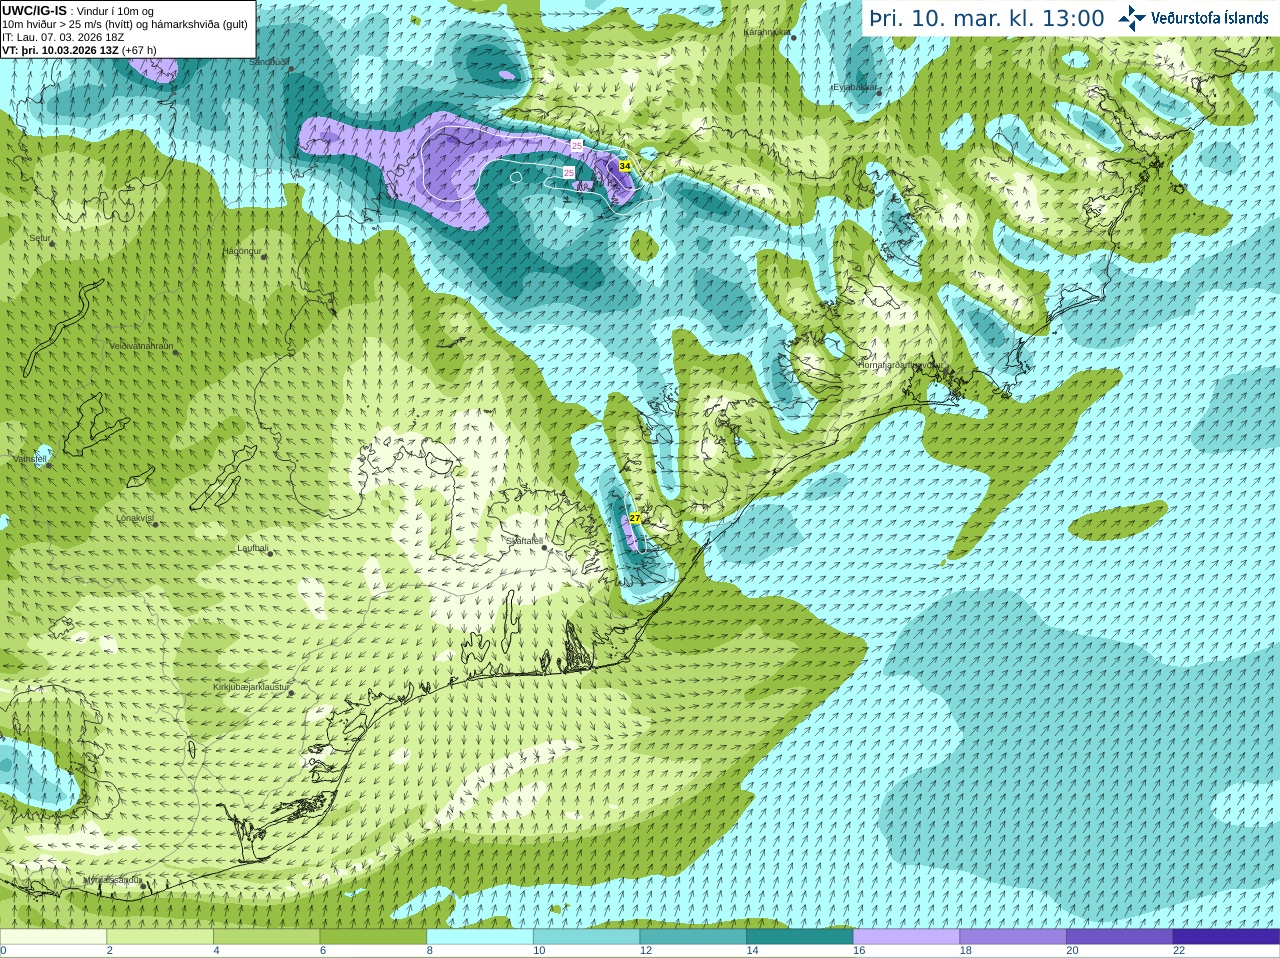Click the Veðurstofa Íslands logo icon

pos(1132,18)
